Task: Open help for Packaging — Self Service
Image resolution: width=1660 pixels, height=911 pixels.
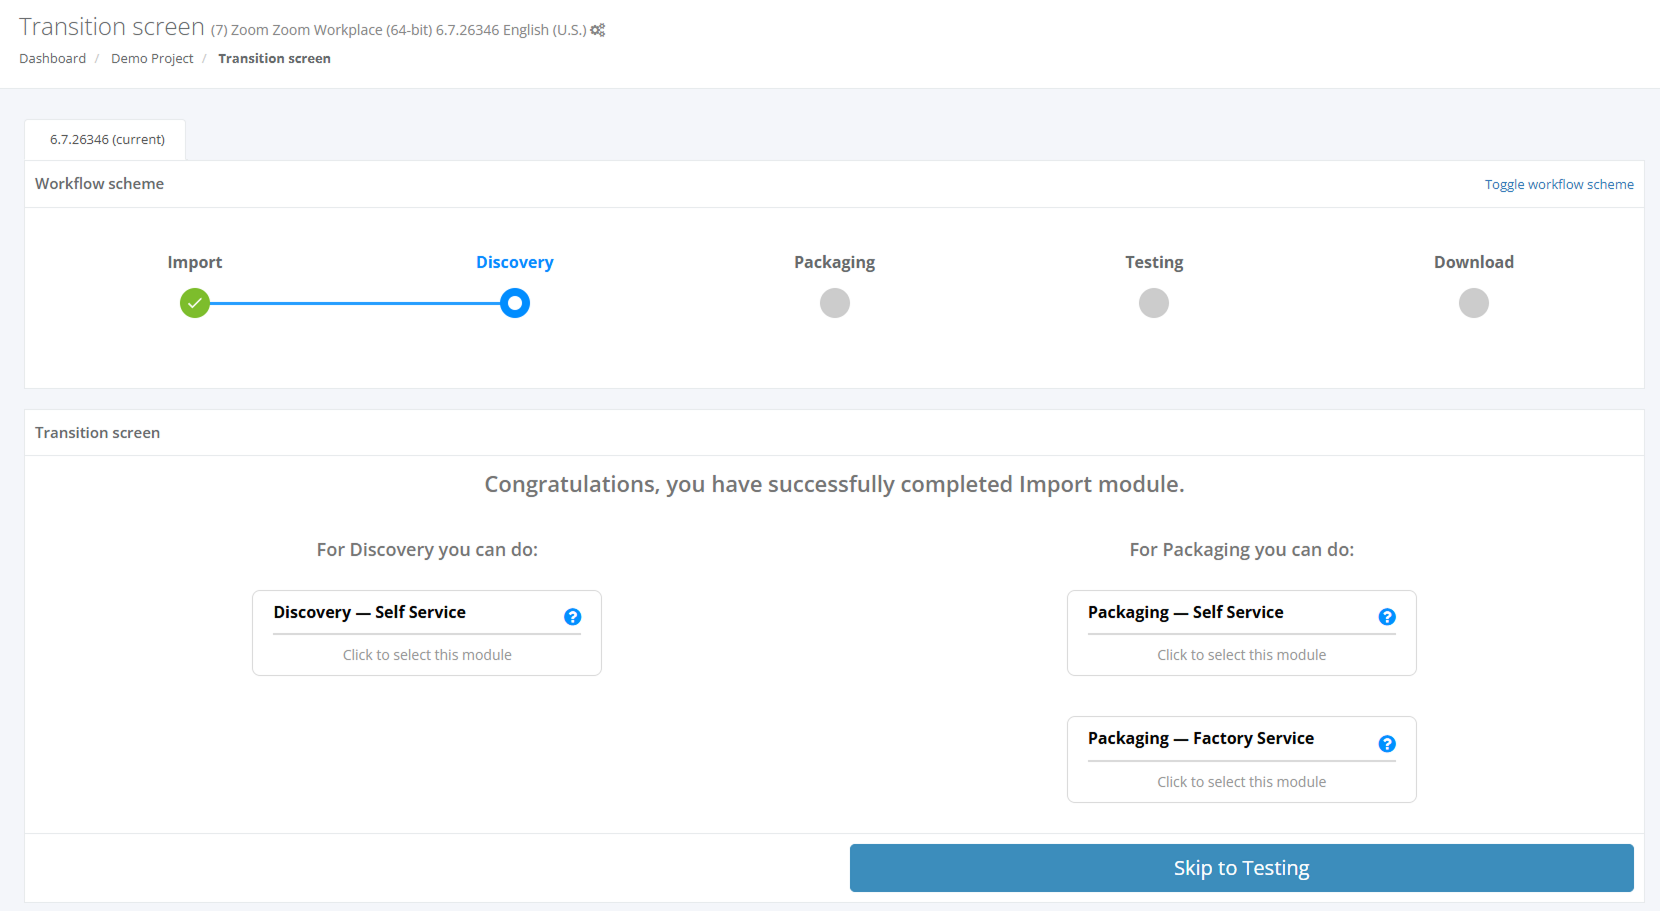Action: click(x=1387, y=617)
